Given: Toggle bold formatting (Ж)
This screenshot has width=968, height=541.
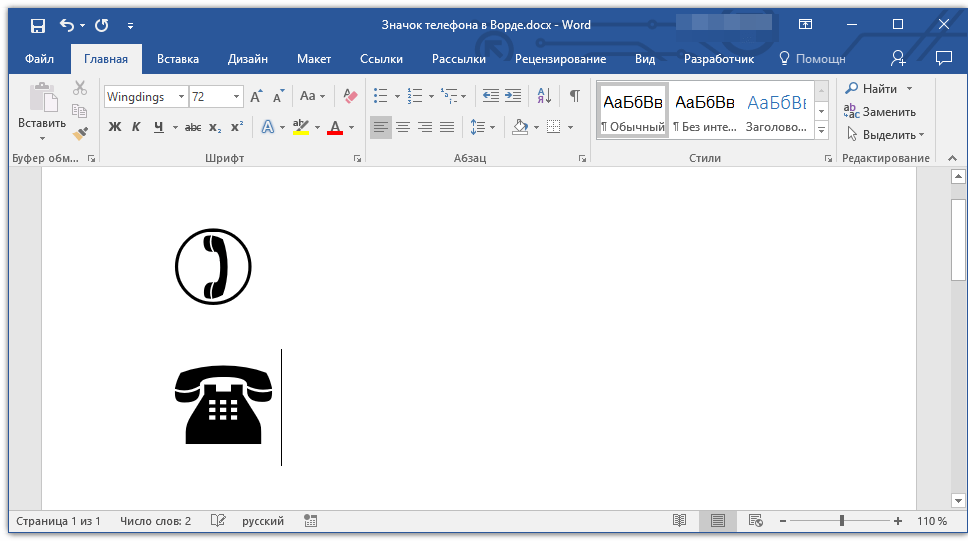Looking at the screenshot, I should (114, 127).
